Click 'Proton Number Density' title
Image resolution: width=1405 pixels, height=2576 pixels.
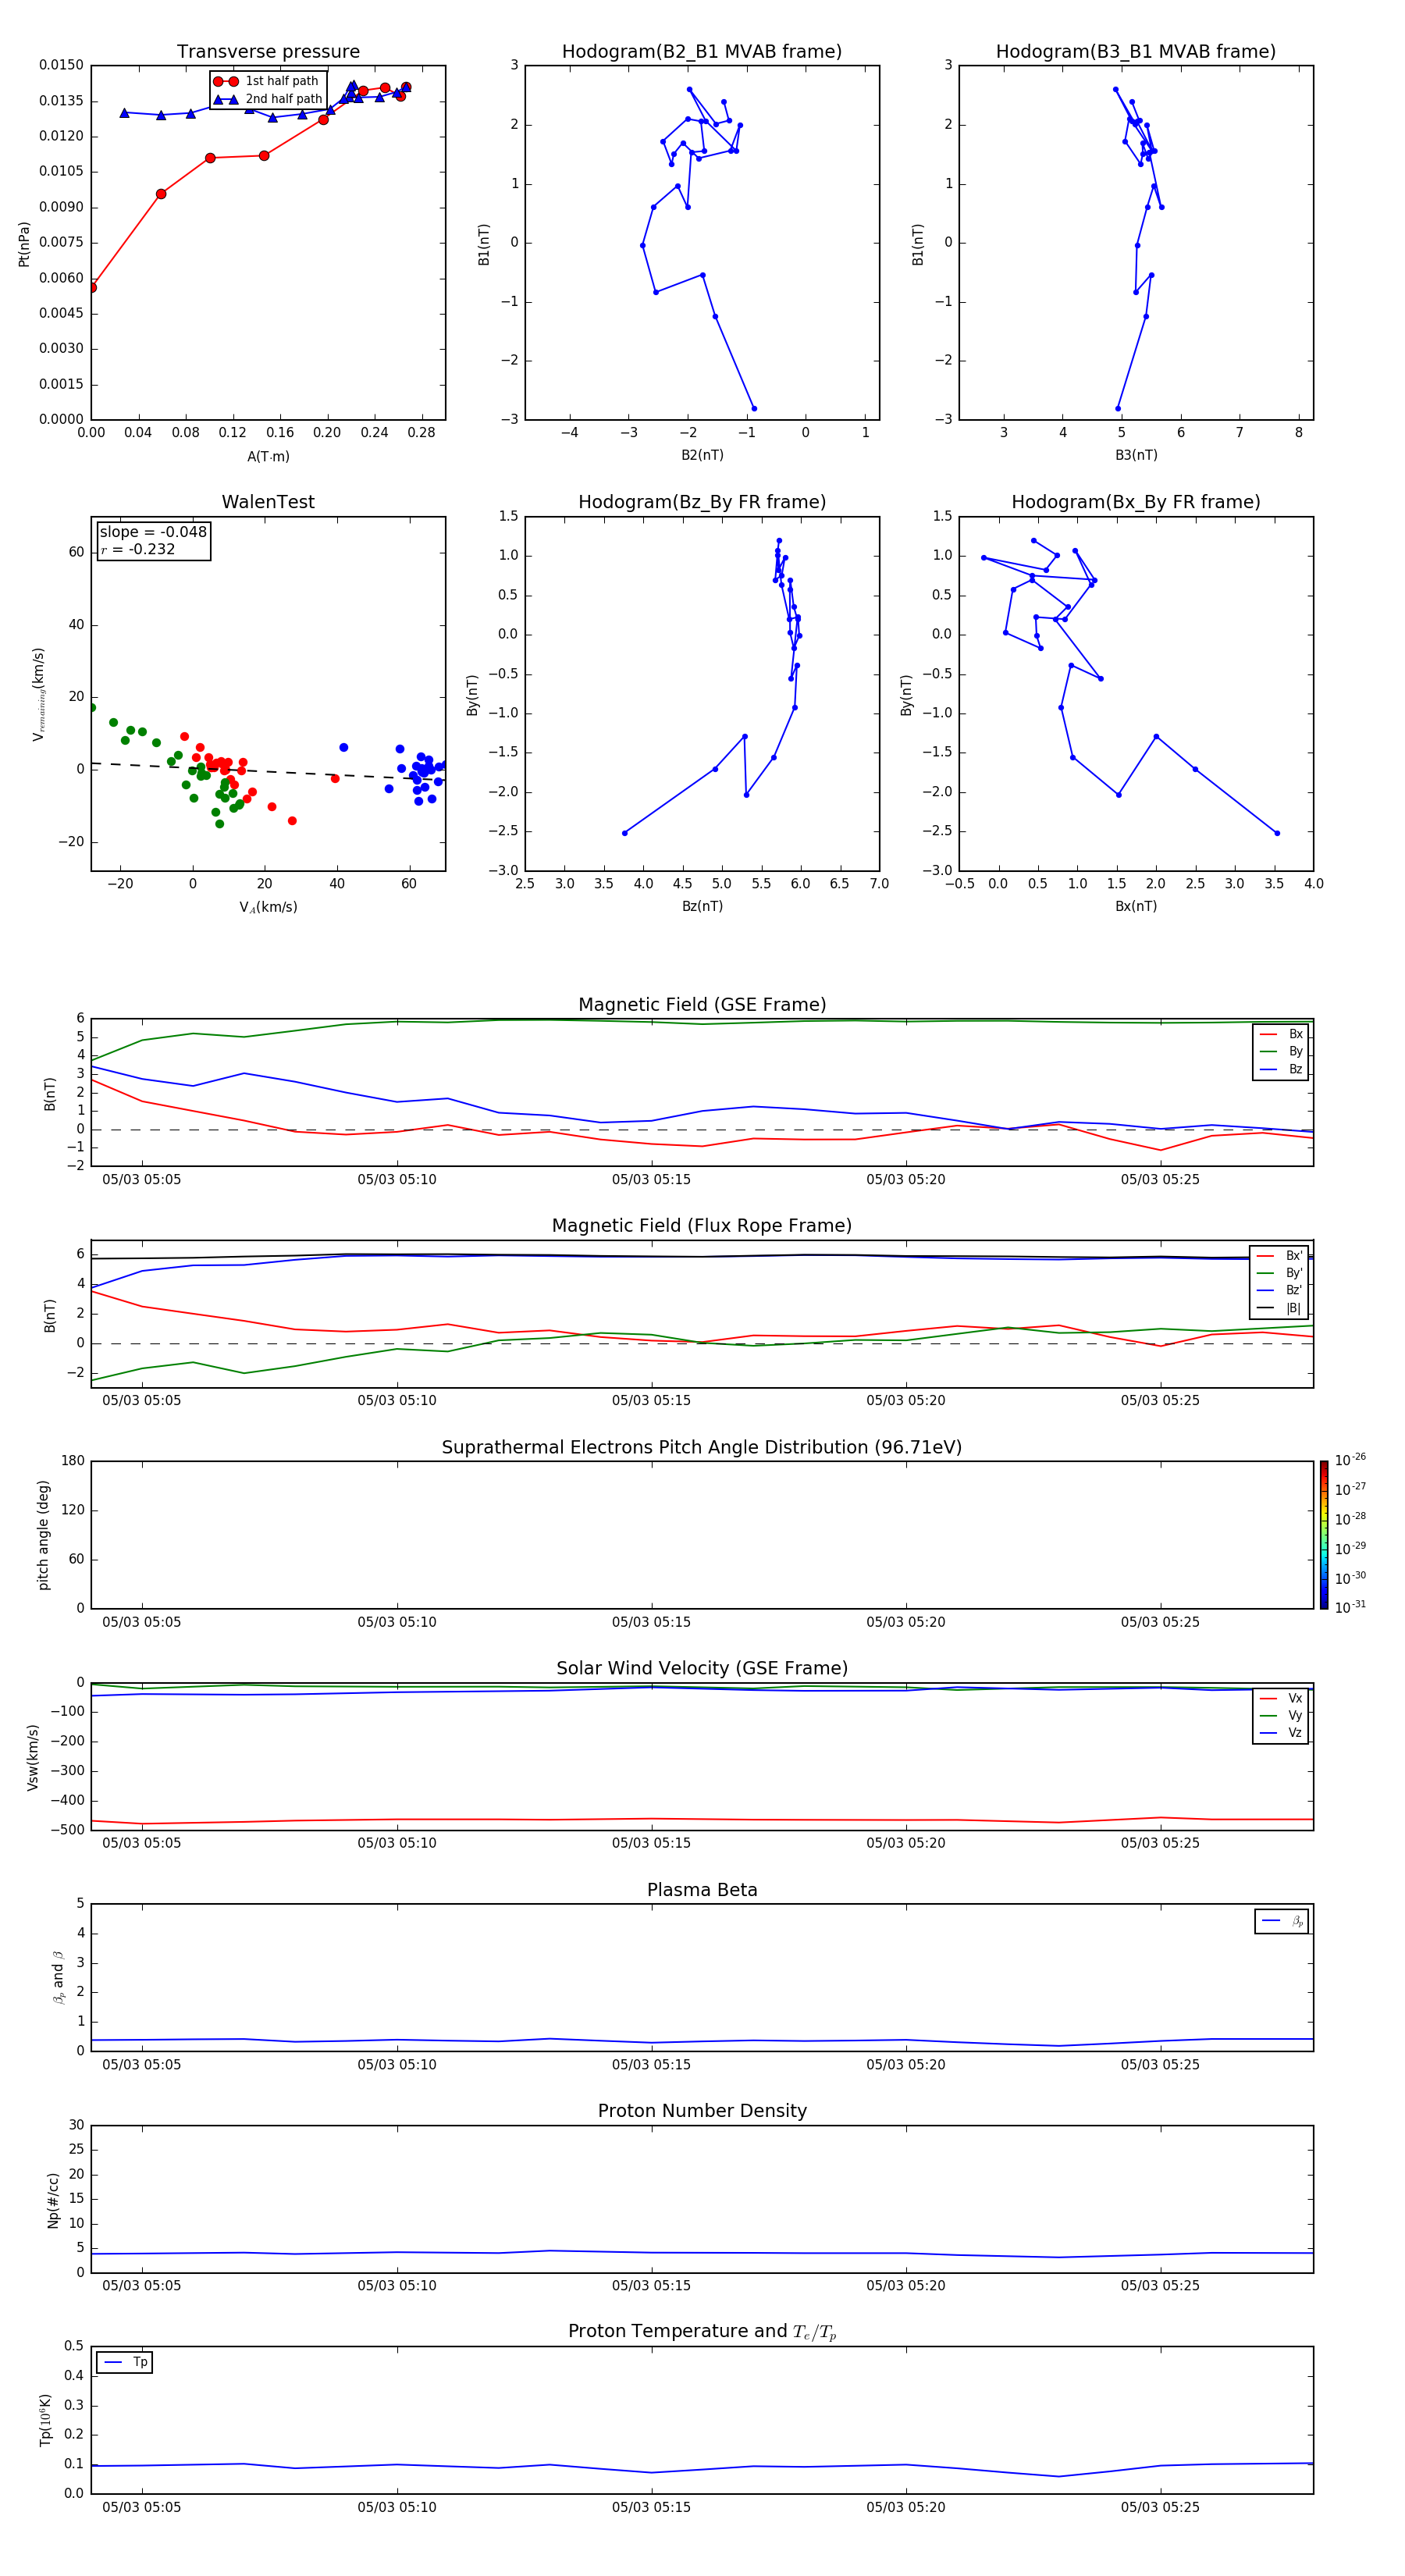(x=702, y=2111)
